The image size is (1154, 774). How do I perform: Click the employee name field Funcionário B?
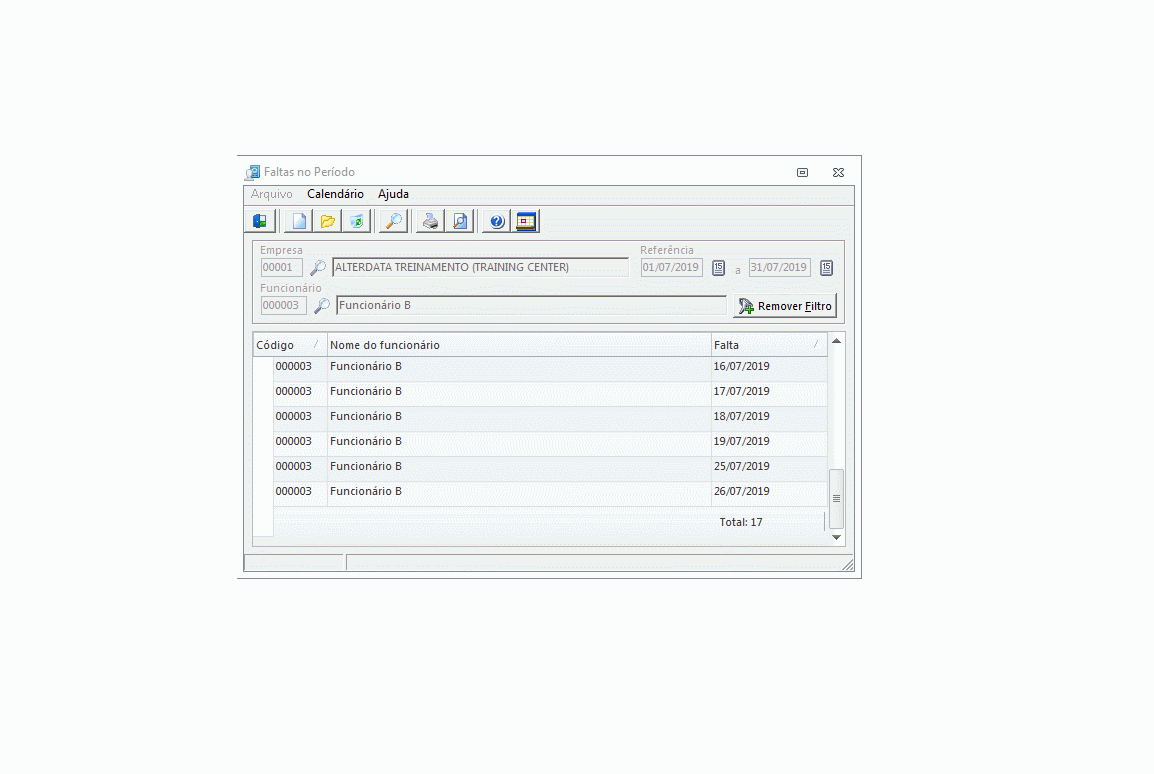531,305
